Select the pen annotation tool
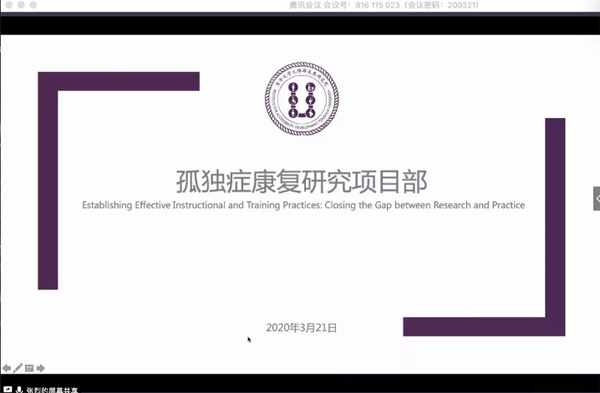This screenshot has height=393, width=600. click(18, 368)
